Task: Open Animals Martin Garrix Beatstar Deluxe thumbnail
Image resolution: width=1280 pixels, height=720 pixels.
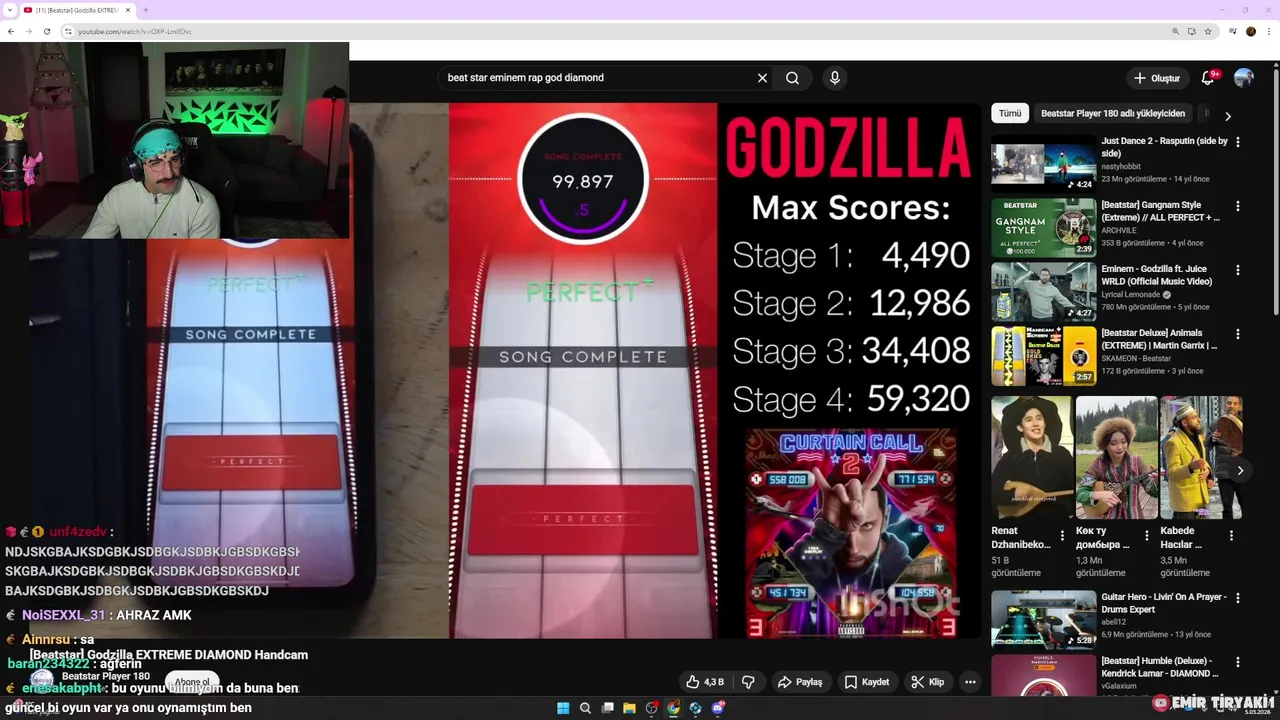Action: 1043,356
